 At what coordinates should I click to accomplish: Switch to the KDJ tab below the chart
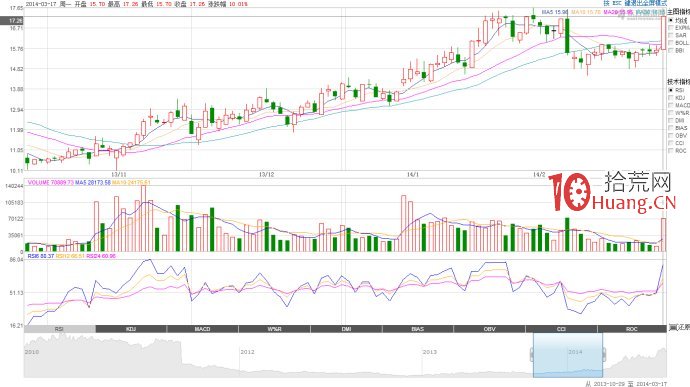pos(131,329)
